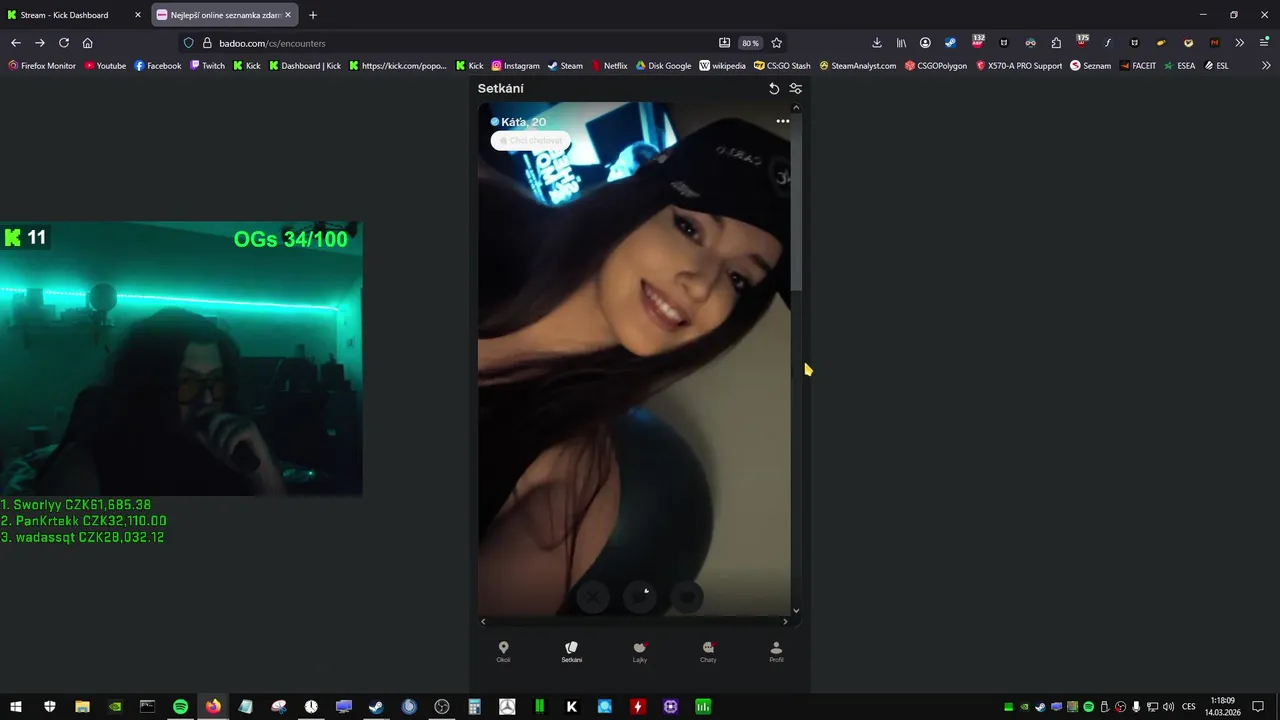Screen dimensions: 1280x720
Task: Open a new browser tab
Action: (x=313, y=15)
